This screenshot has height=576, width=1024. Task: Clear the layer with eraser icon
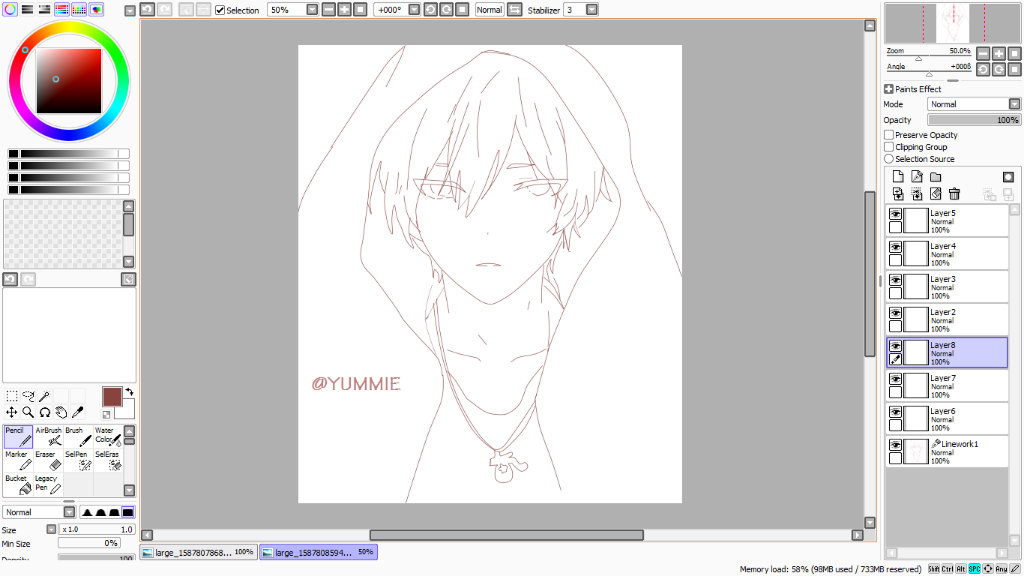pos(936,194)
